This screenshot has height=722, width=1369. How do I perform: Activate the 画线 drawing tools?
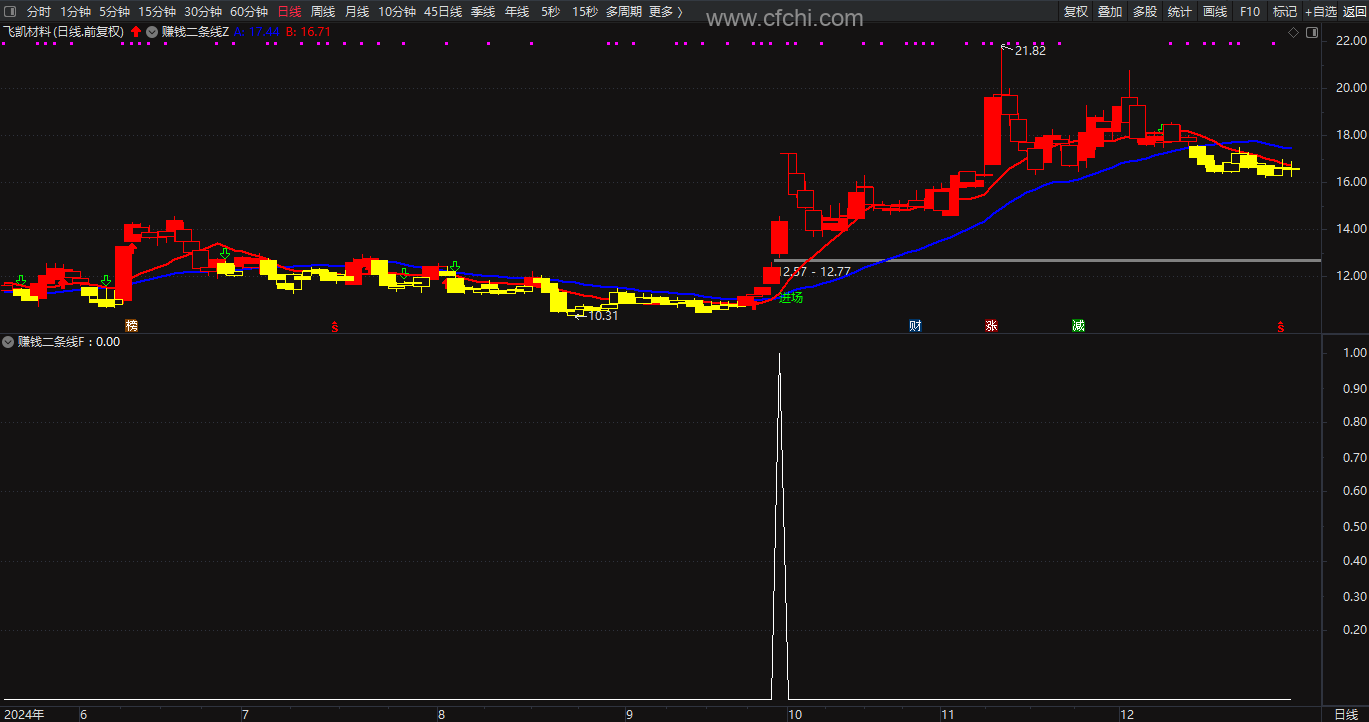point(1214,12)
